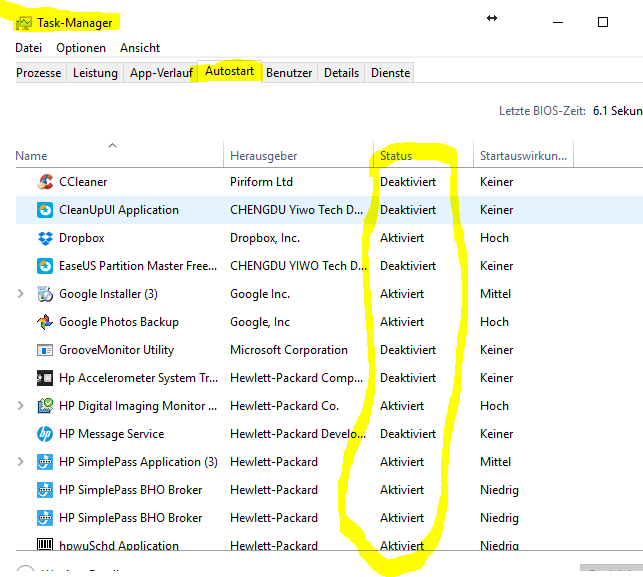Select the HP Message Service entry
Image resolution: width=643 pixels, height=577 pixels.
click(x=112, y=434)
